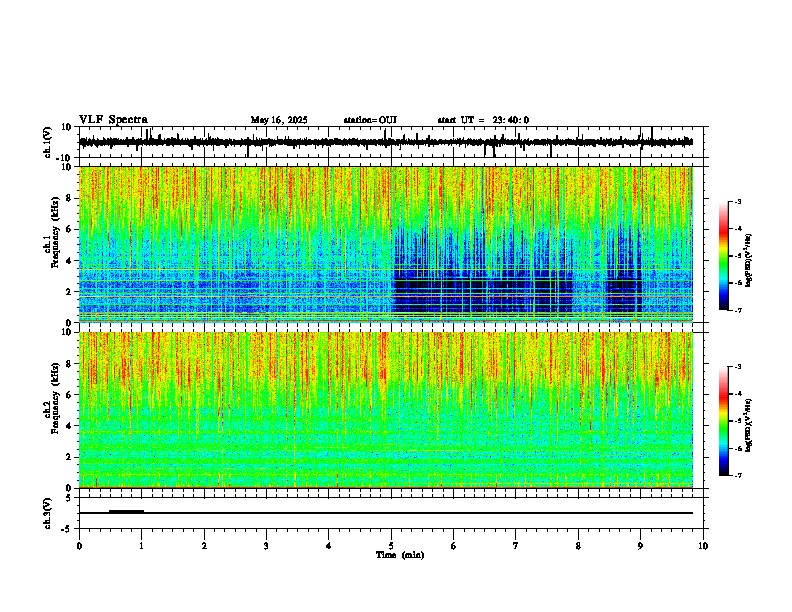Click the 'ch.1(V)' axis label
The width and height of the screenshot is (792, 612).
pos(47,142)
